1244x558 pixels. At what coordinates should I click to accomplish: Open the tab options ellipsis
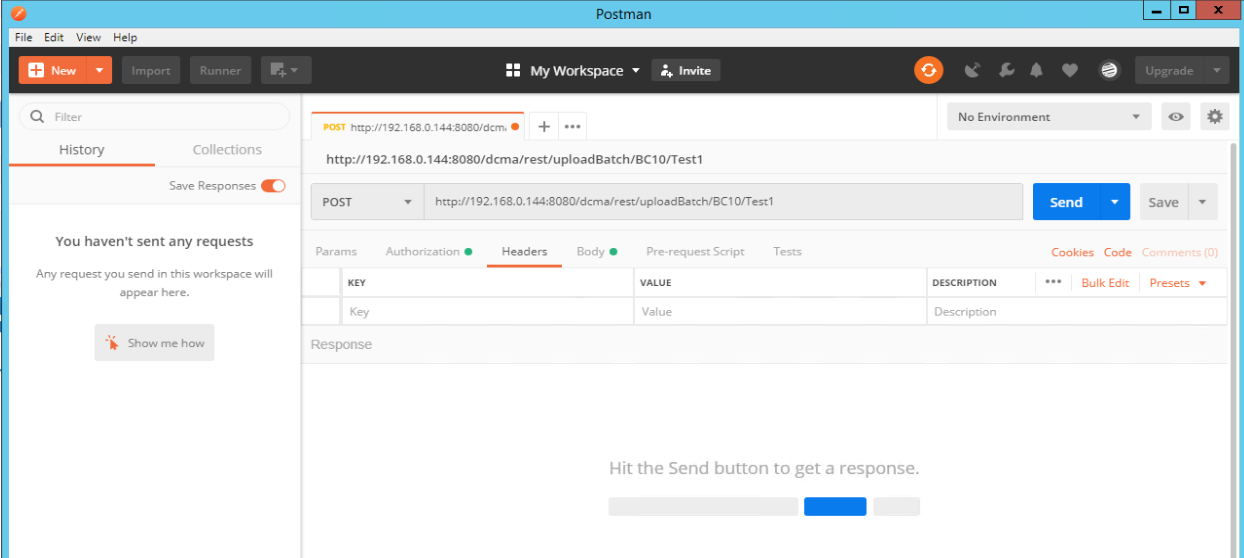[x=572, y=127]
